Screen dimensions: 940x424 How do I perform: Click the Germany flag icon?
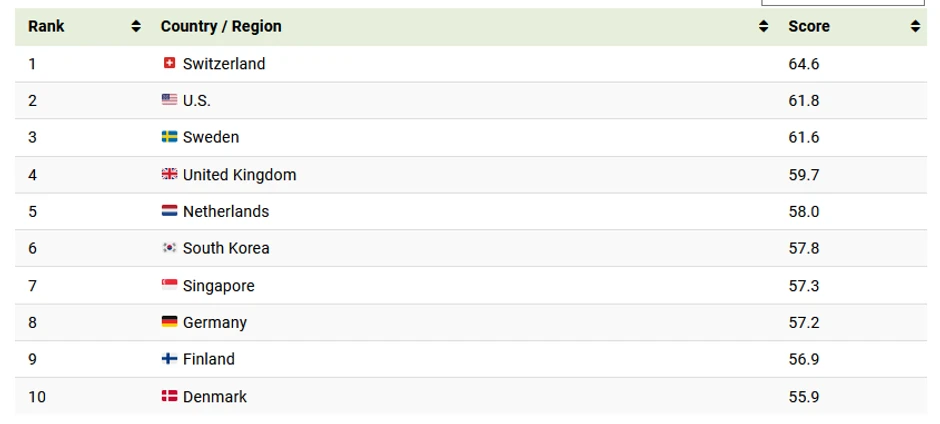click(169, 322)
